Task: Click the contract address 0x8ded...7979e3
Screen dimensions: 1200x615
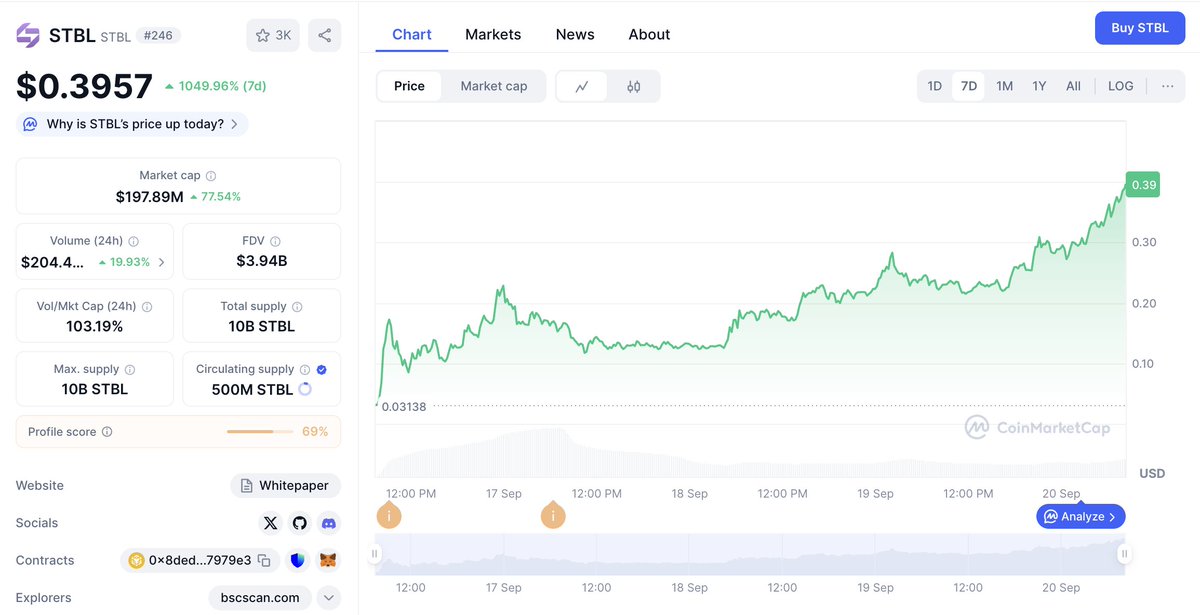Action: 201,560
